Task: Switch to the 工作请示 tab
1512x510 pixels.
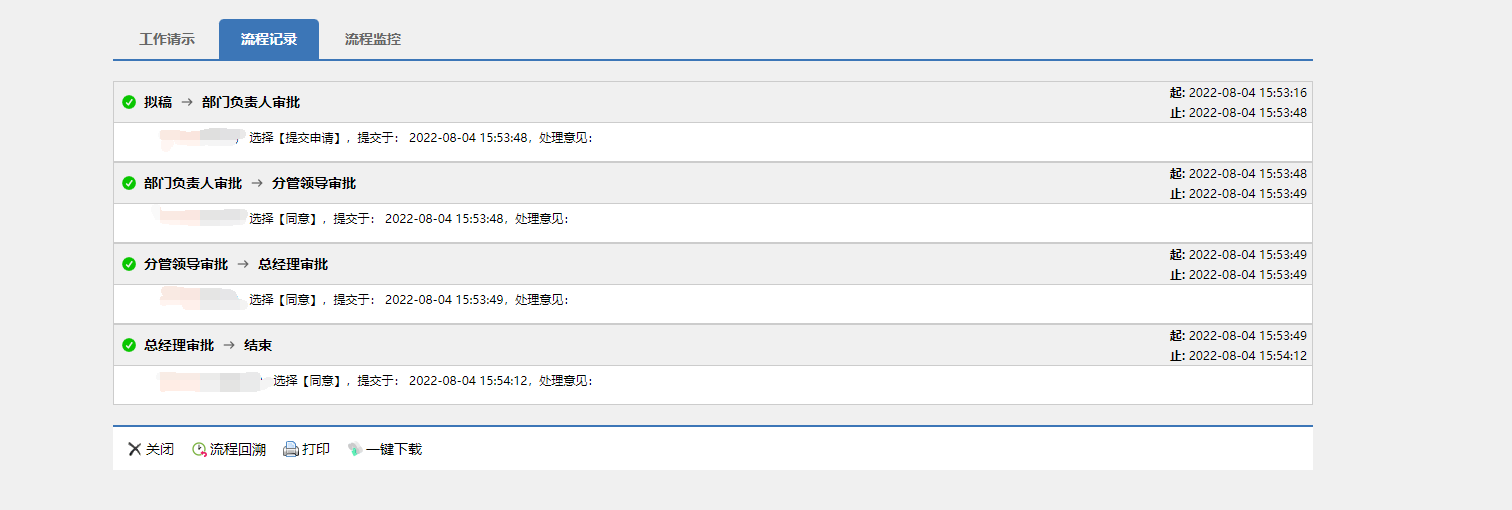Action: pyautogui.click(x=167, y=40)
